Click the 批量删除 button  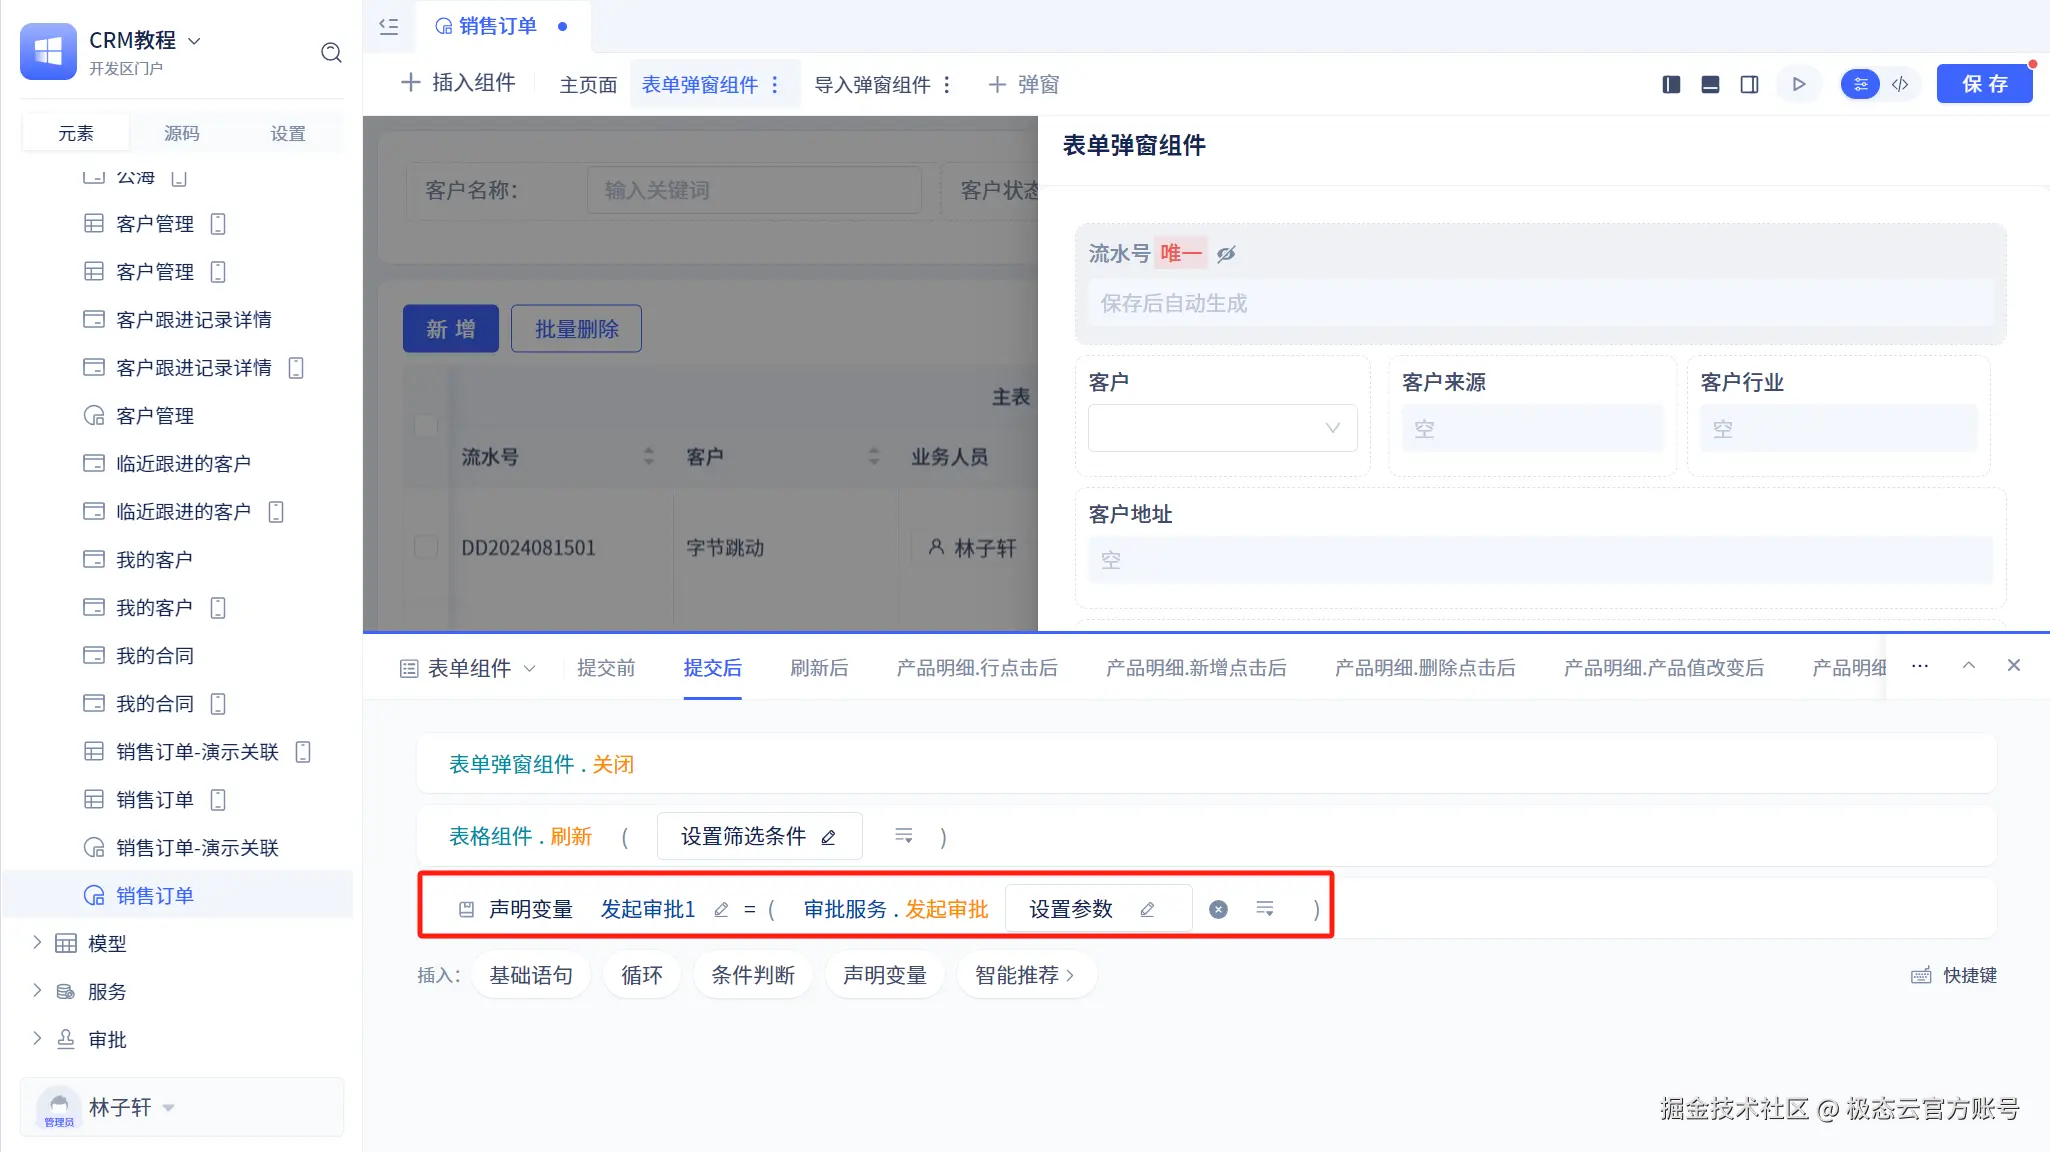pos(576,329)
